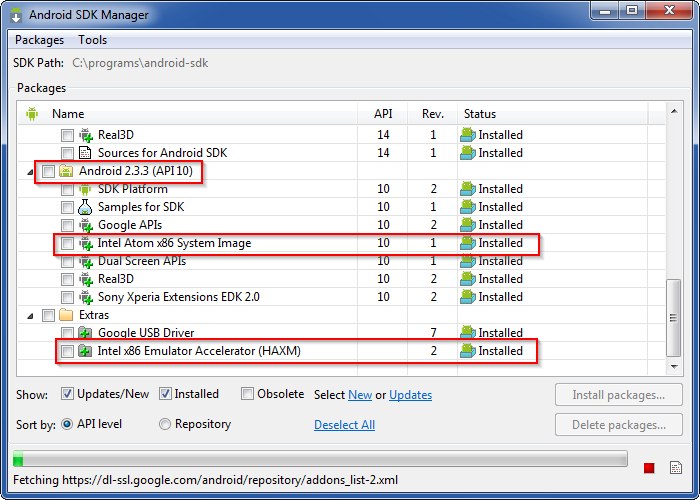Viewport: 700px width, 500px height.
Task: Click the Android 2.3.3 folder icon
Action: [66, 171]
